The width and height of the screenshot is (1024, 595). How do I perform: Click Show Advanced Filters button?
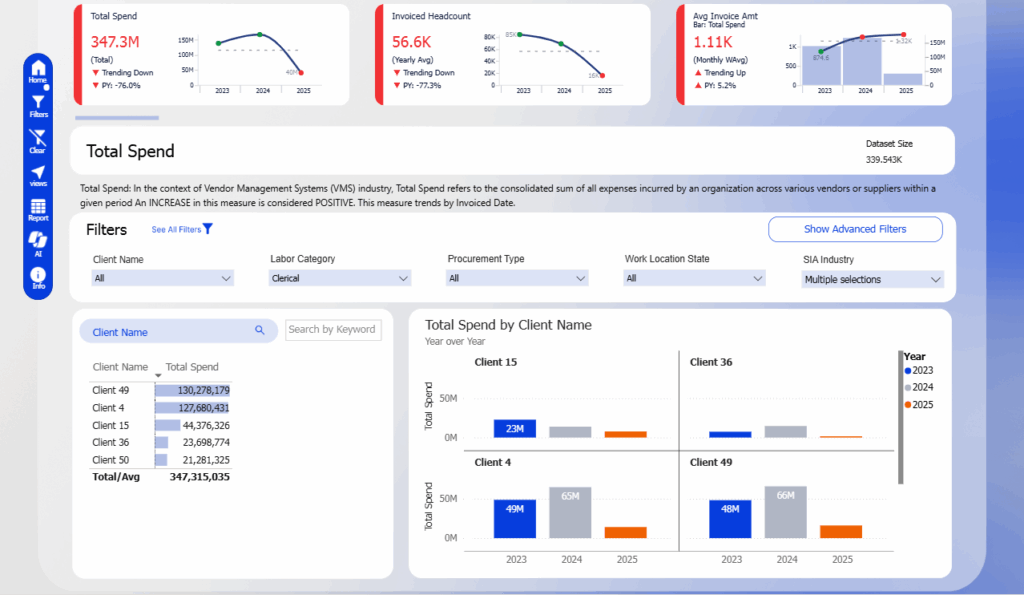(x=855, y=229)
